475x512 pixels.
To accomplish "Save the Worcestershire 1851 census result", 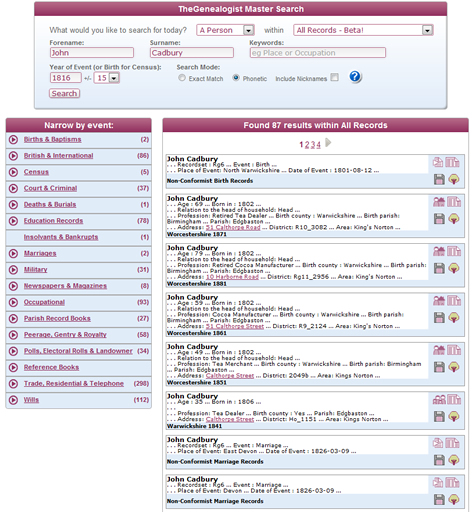I will (439, 367).
